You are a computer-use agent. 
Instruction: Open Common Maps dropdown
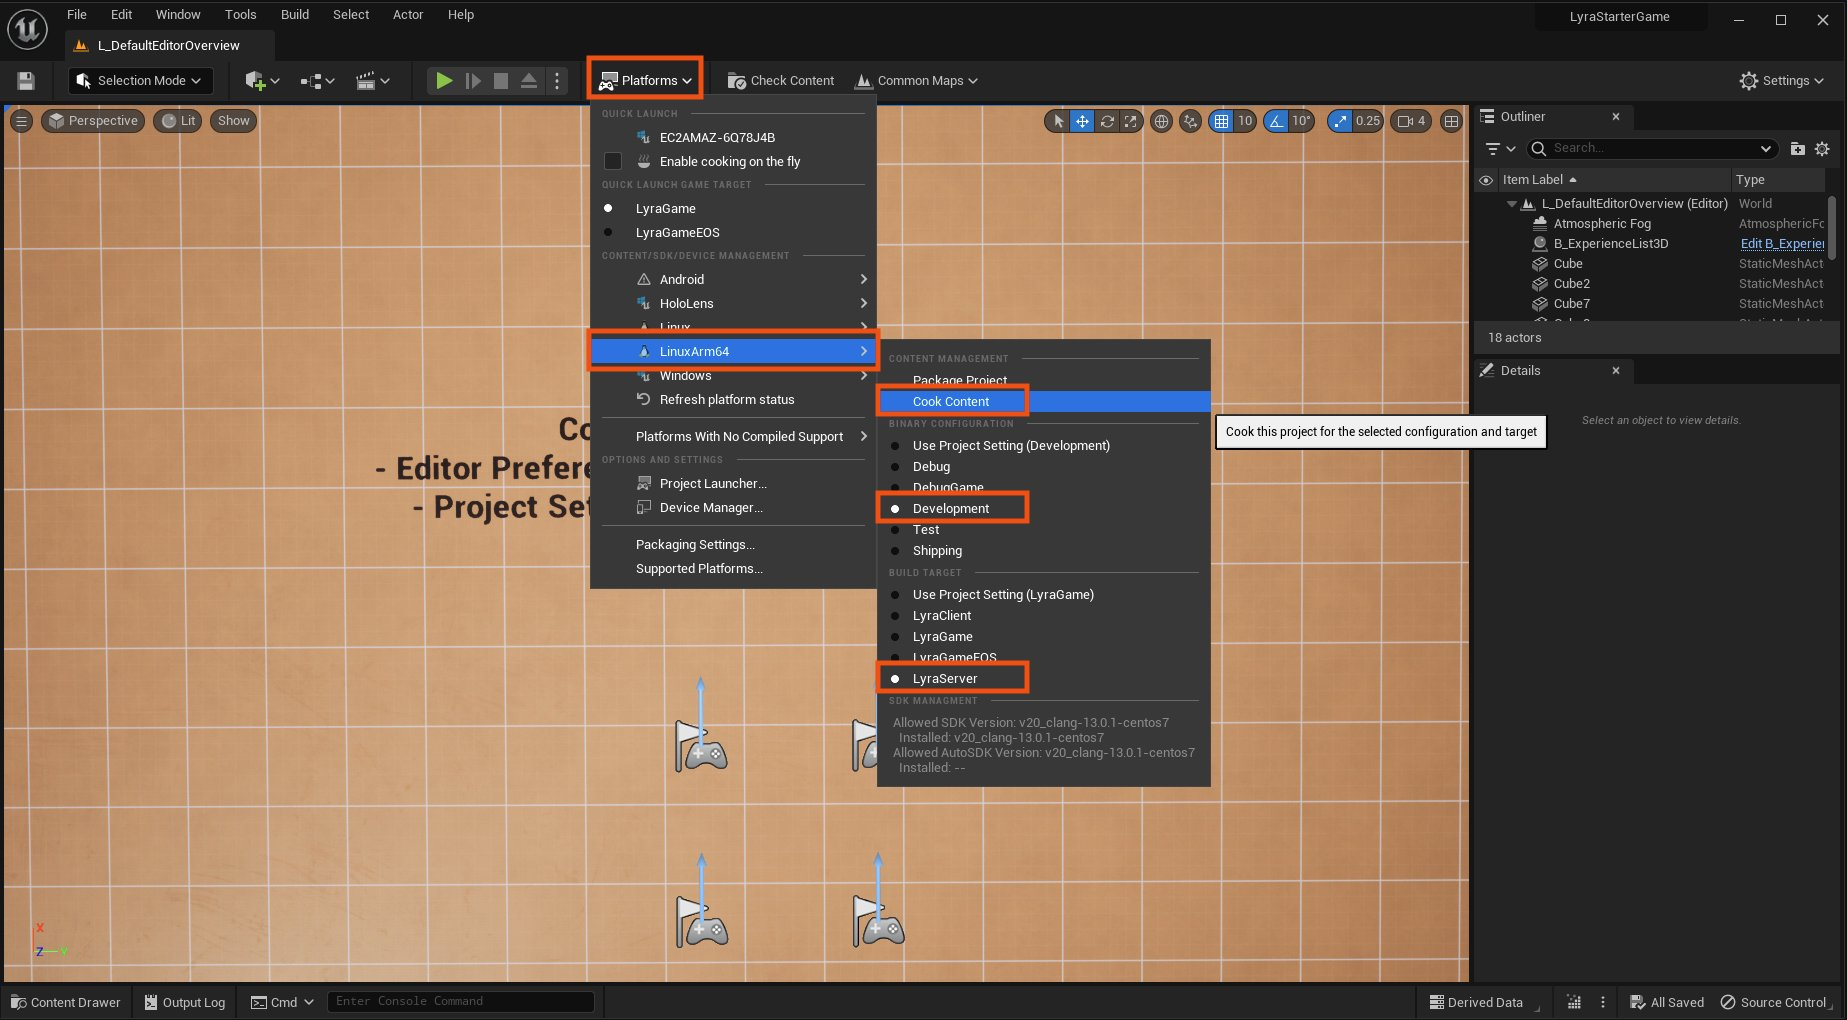coord(916,81)
